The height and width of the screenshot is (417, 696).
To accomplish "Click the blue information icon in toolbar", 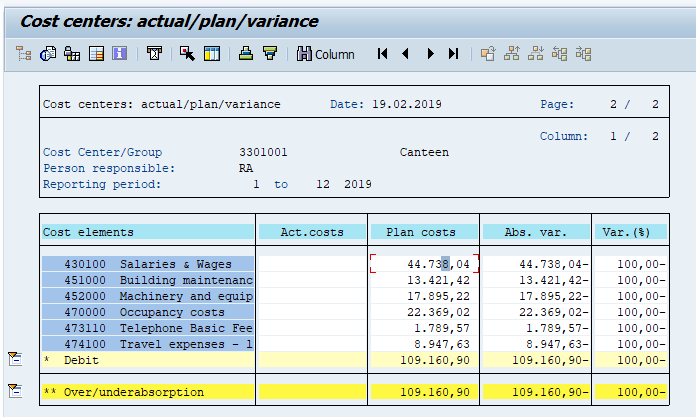I will (x=120, y=54).
